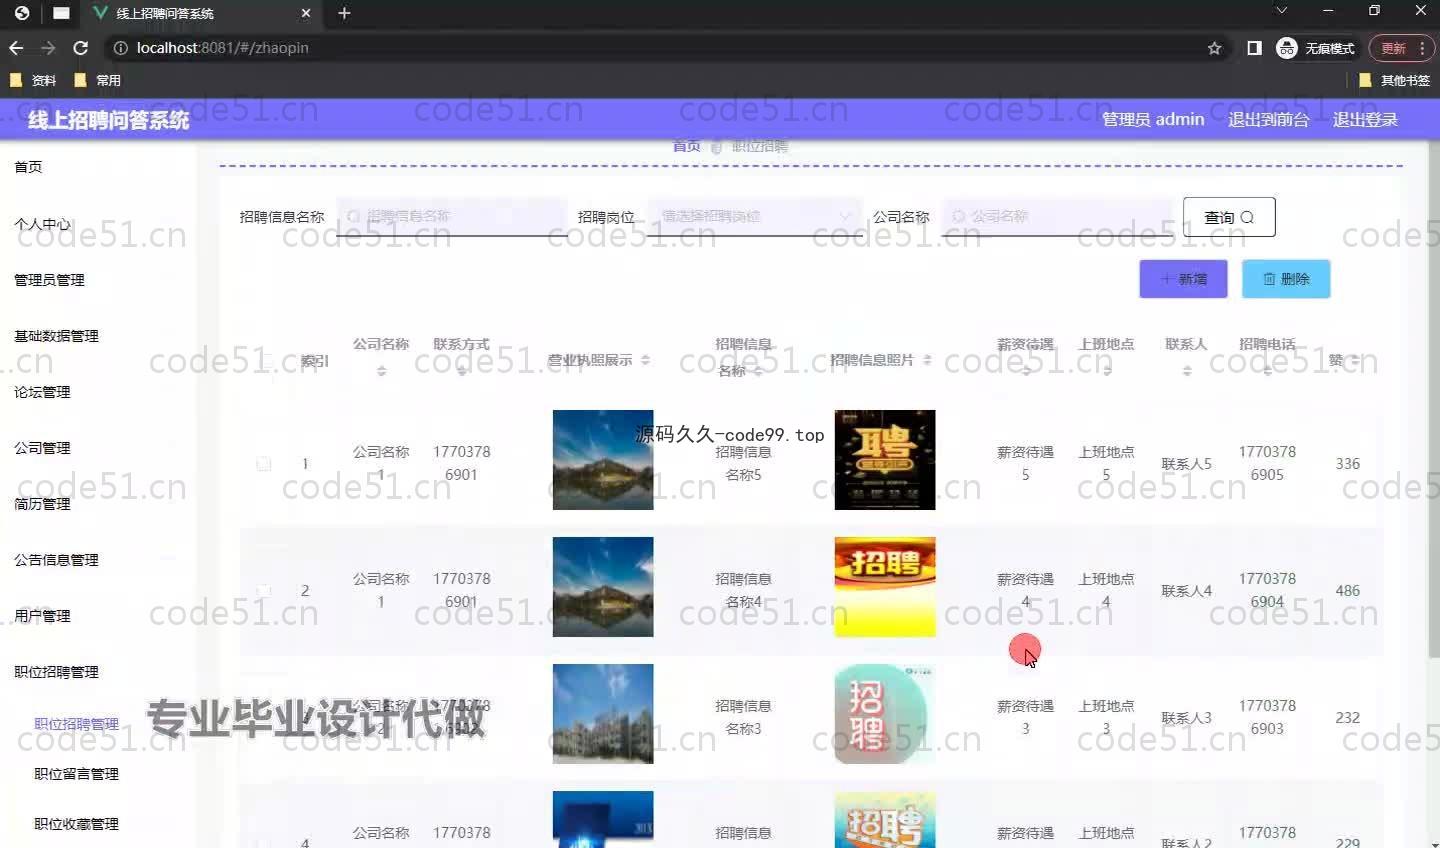
Task: Open 用户管理 in the sidebar
Action: tap(42, 616)
